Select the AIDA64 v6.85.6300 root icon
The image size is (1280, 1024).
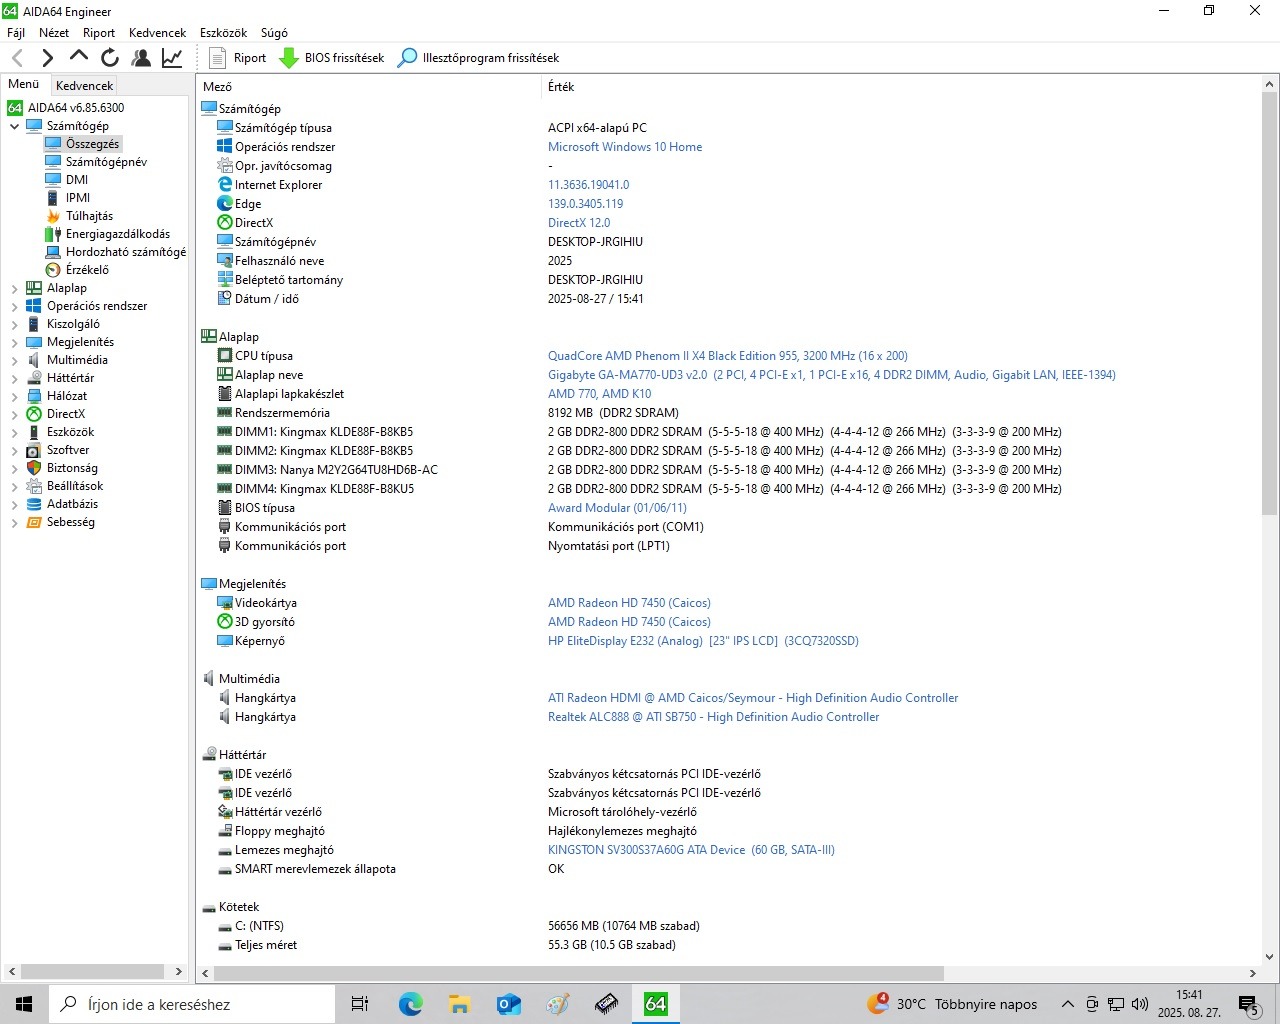[15, 108]
